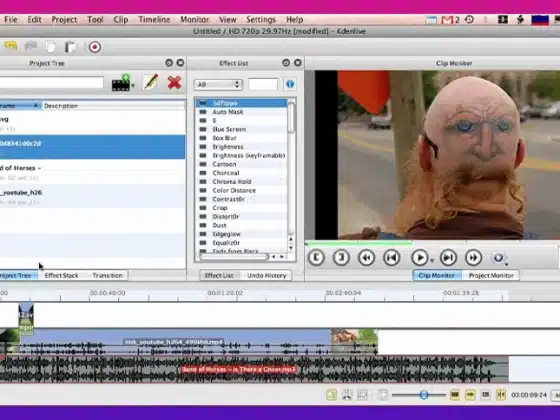Image resolution: width=560 pixels, height=420 pixels.
Task: Open the Gmail icon in the Mac menu bar
Action: click(x=447, y=20)
